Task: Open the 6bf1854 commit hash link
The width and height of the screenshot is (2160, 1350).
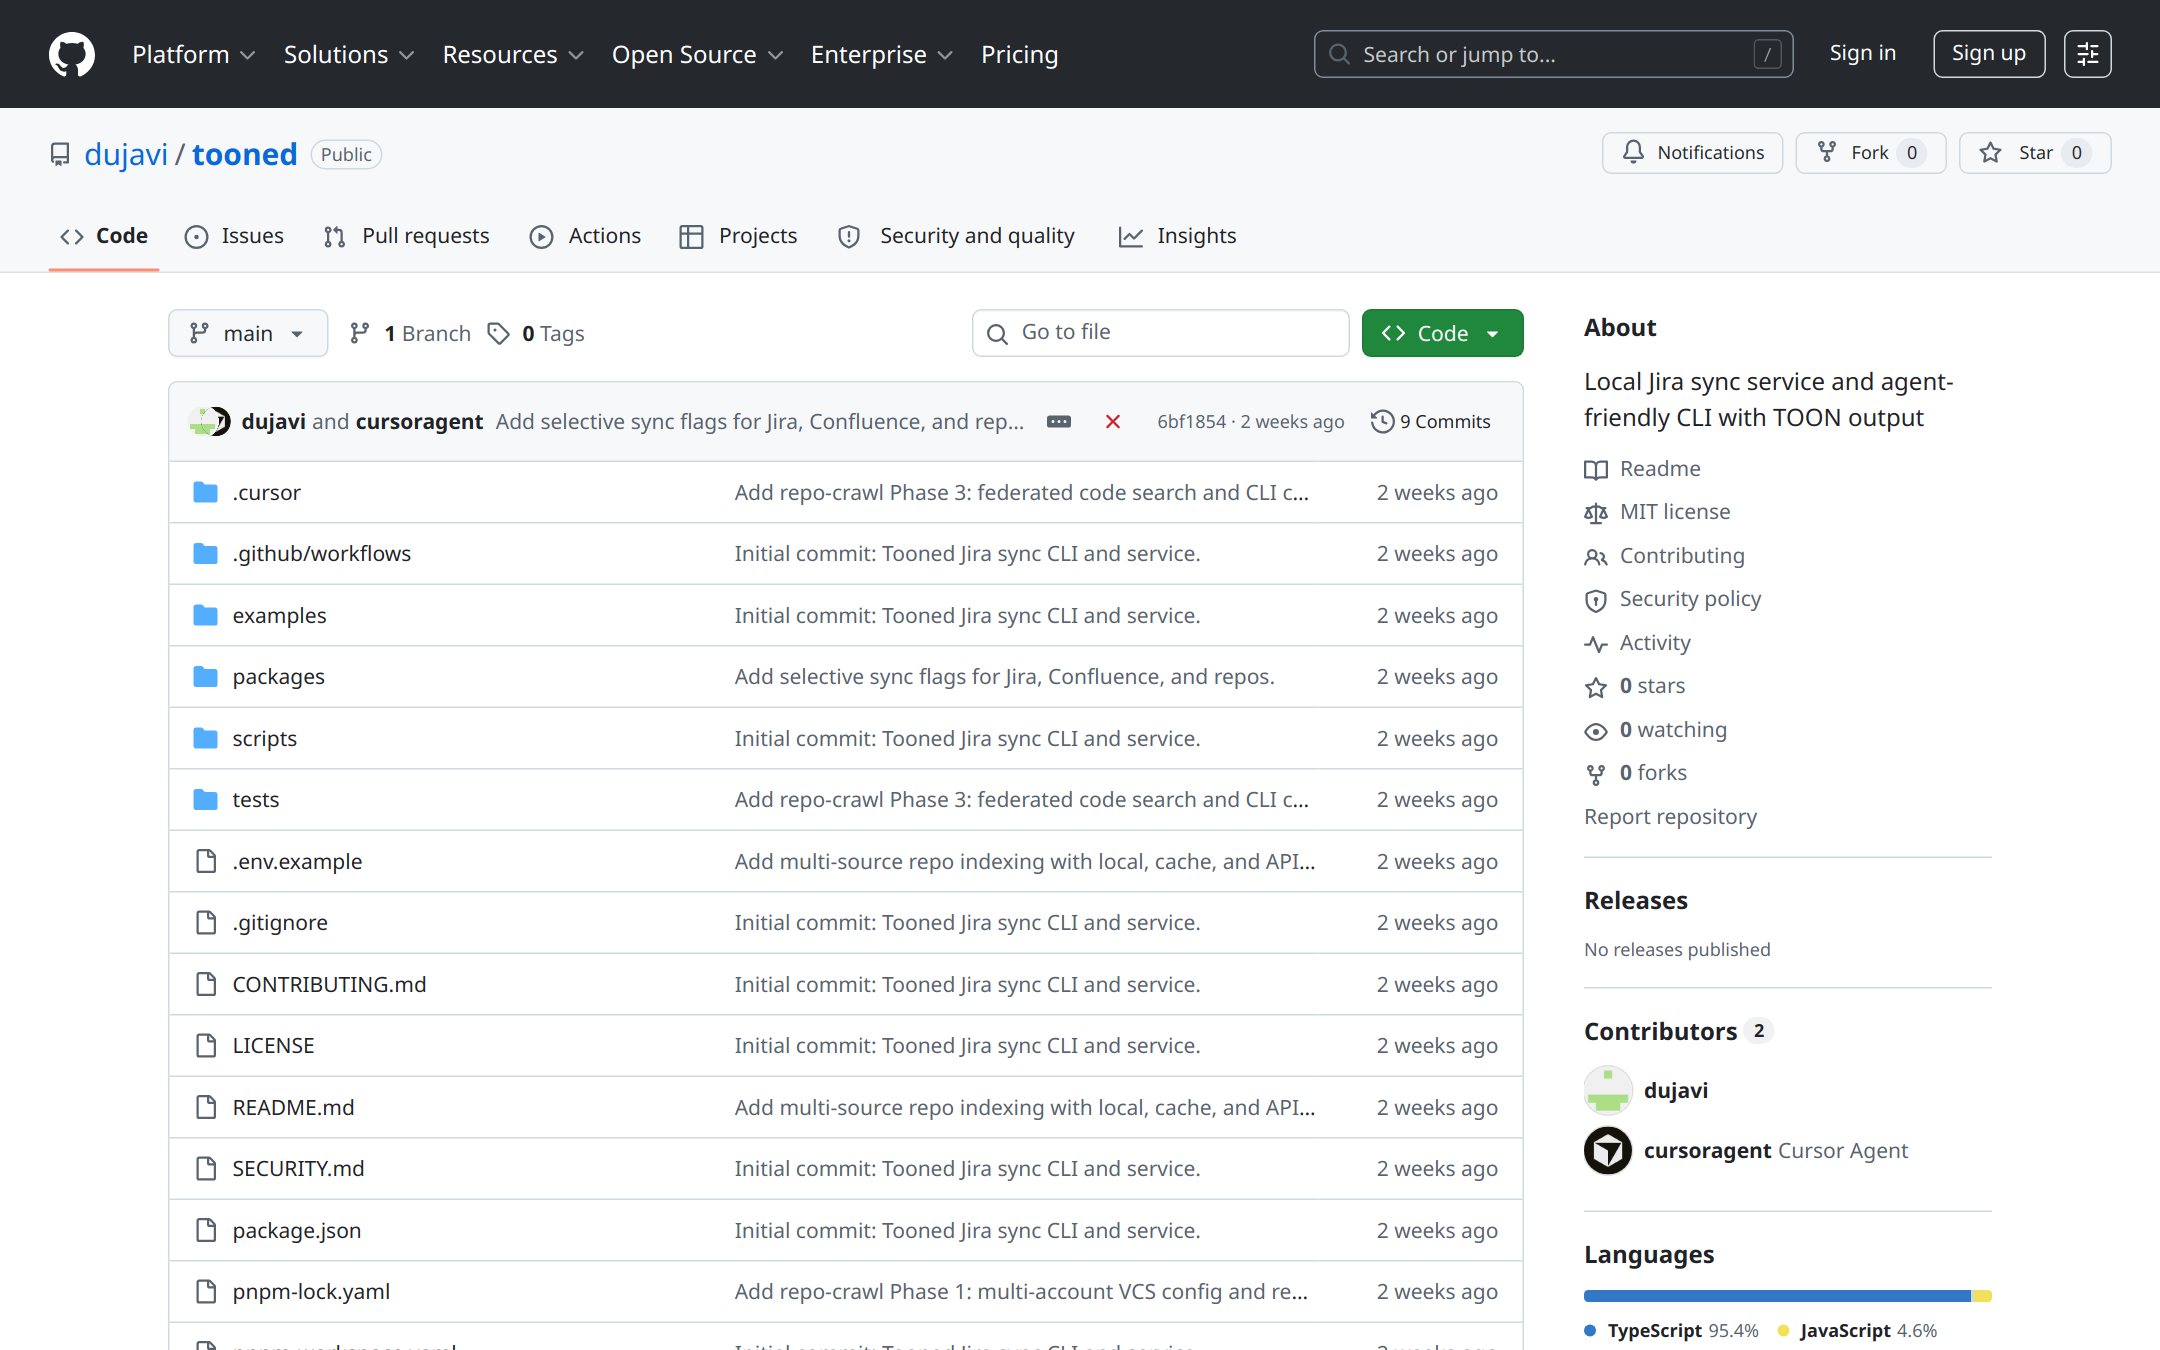Action: pos(1191,422)
